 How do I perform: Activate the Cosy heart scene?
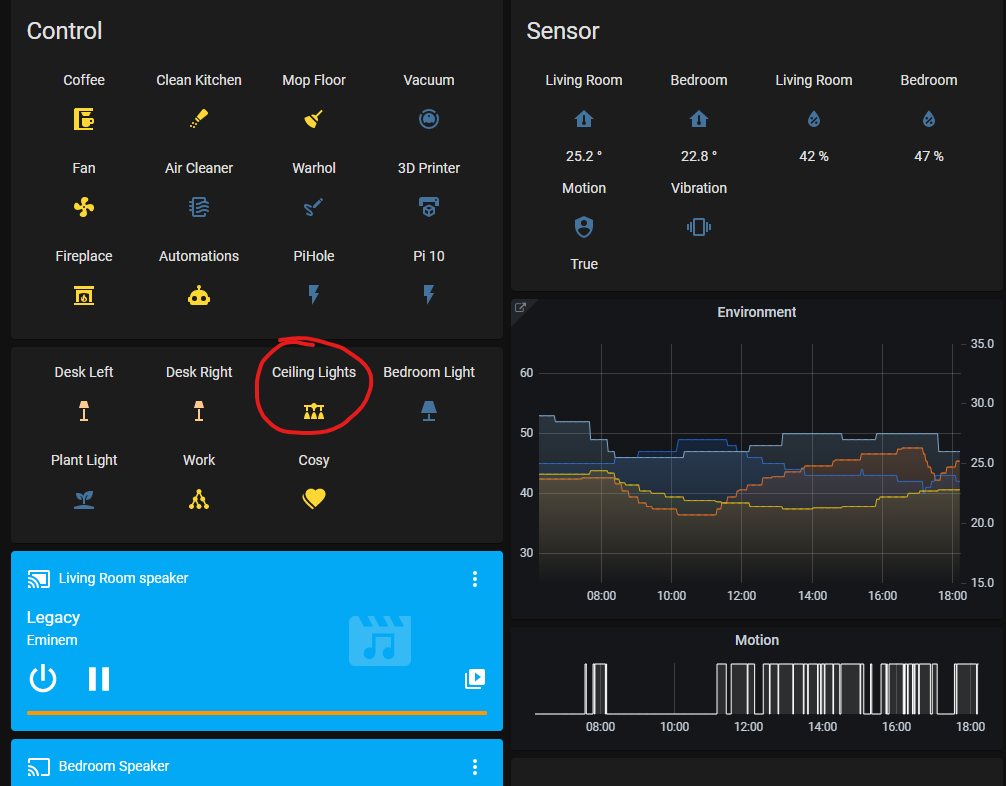click(313, 499)
